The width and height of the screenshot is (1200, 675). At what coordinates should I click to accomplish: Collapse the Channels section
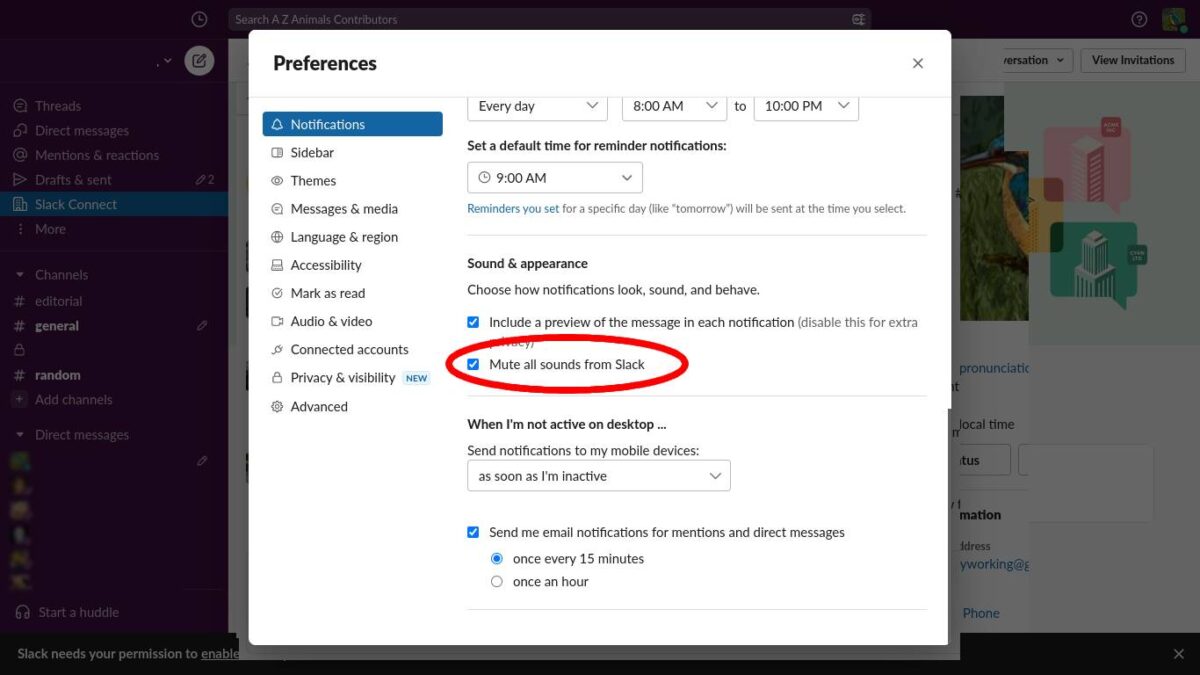(x=19, y=275)
